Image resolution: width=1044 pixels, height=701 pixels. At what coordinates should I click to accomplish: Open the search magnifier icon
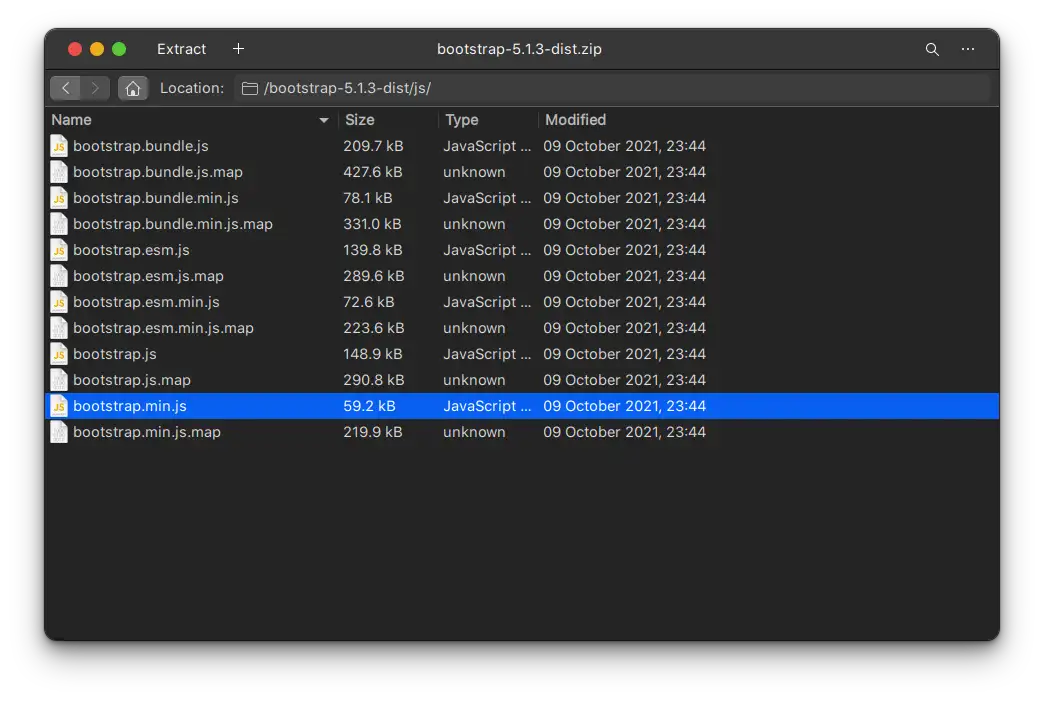point(932,49)
